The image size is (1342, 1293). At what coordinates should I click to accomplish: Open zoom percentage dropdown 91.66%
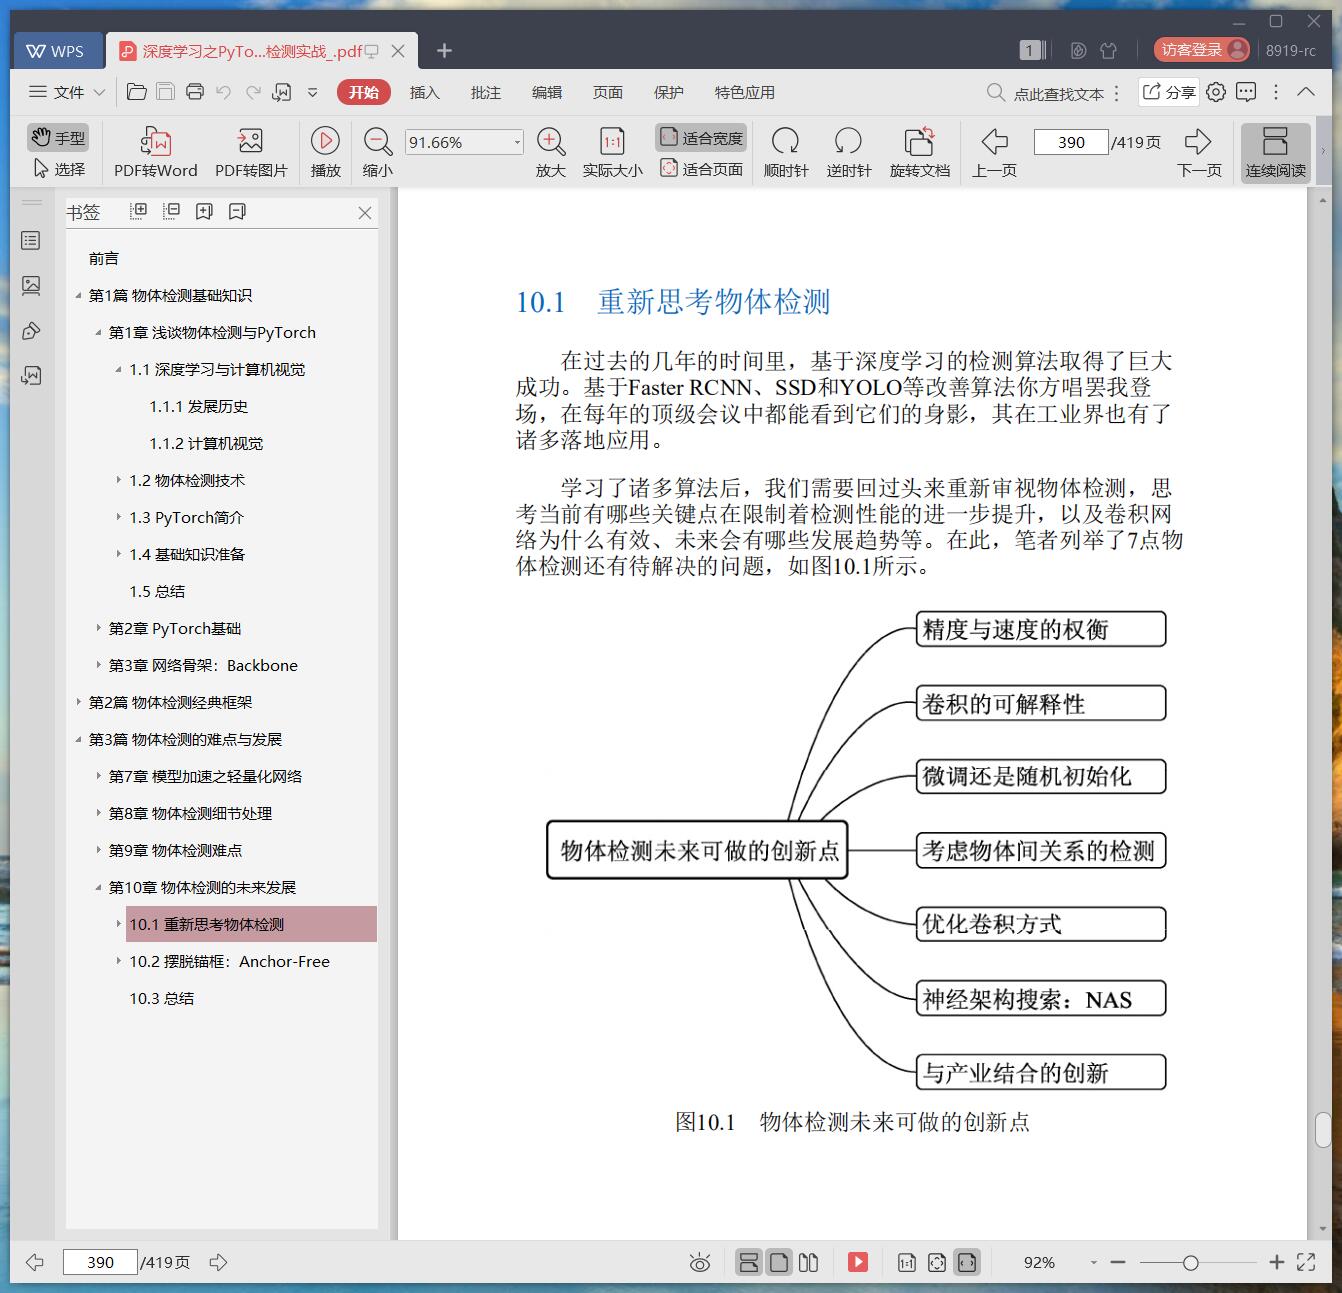[x=517, y=142]
